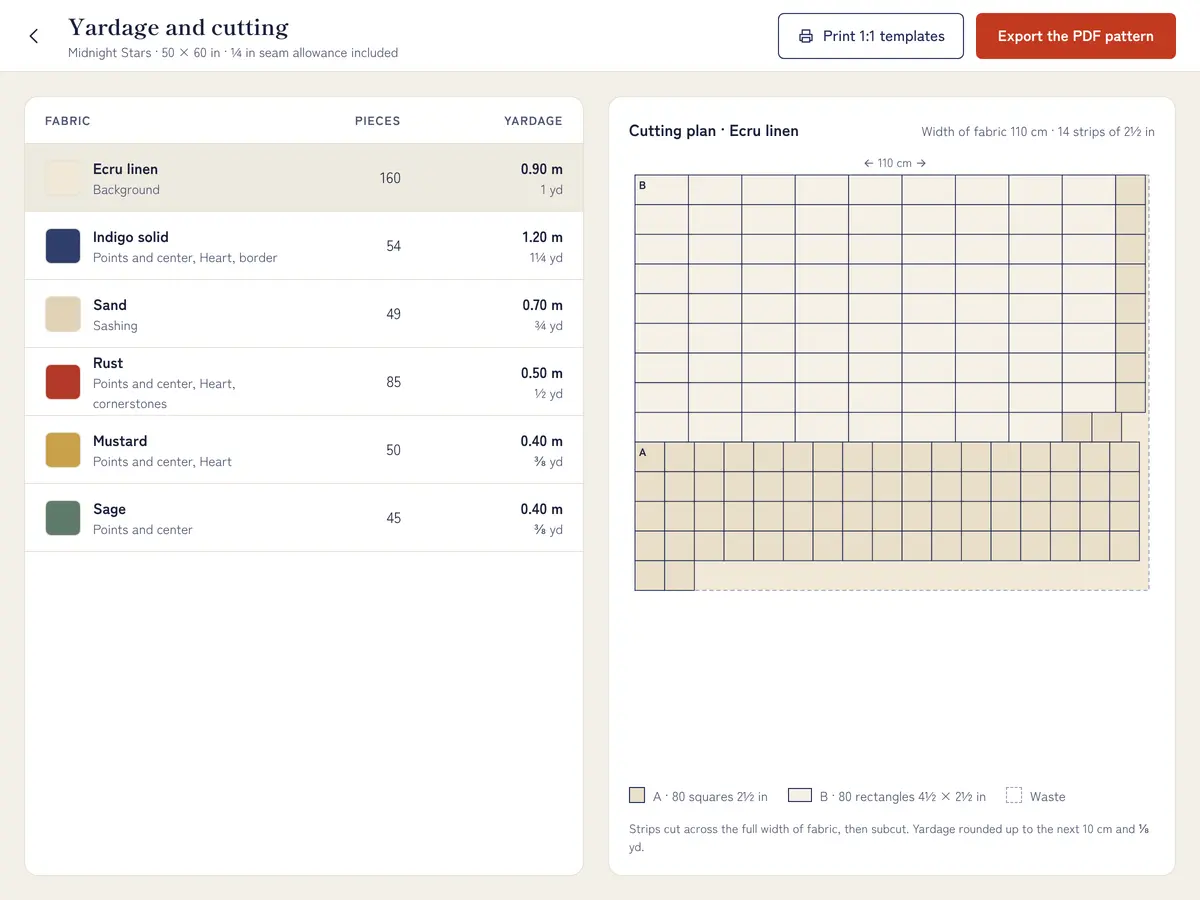Viewport: 1200px width, 900px height.
Task: Click the PIECES column header
Action: (x=377, y=121)
